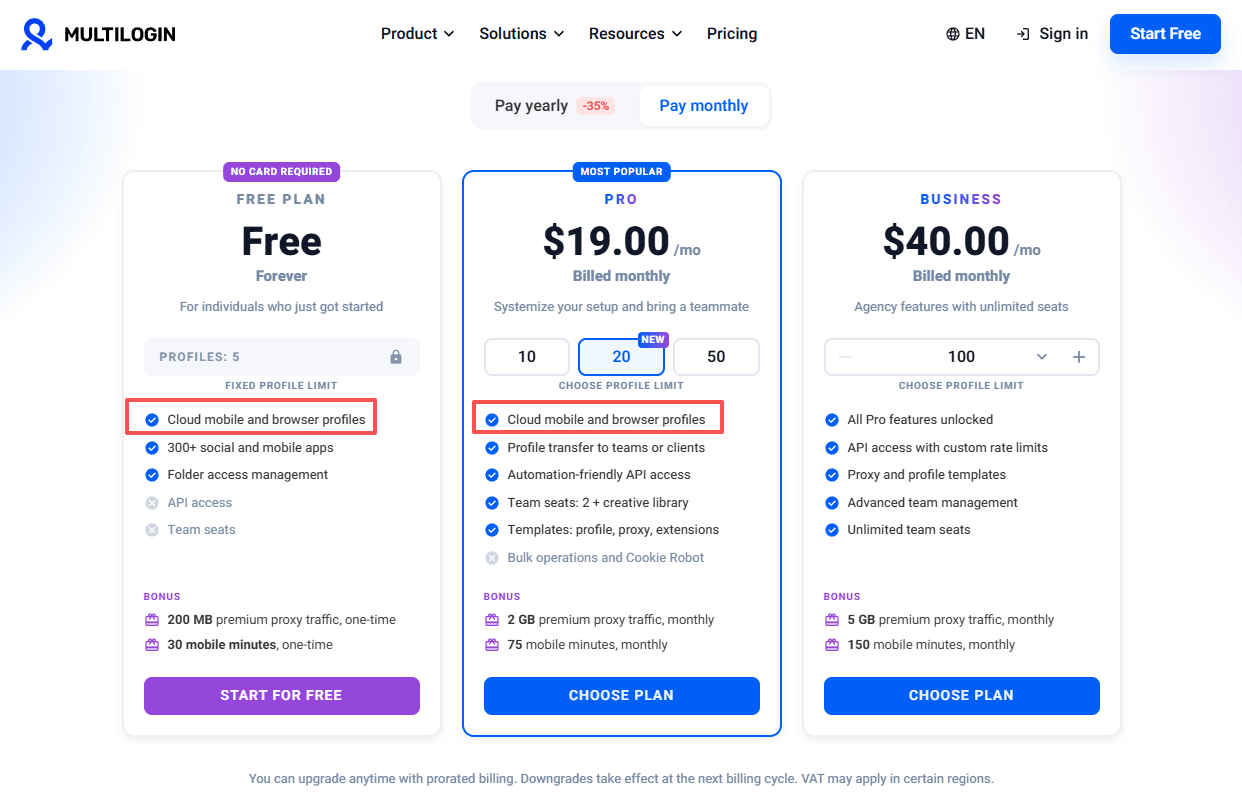Click the gift icon next to 200 MB proxy traffic
1242x800 pixels.
[x=152, y=620]
